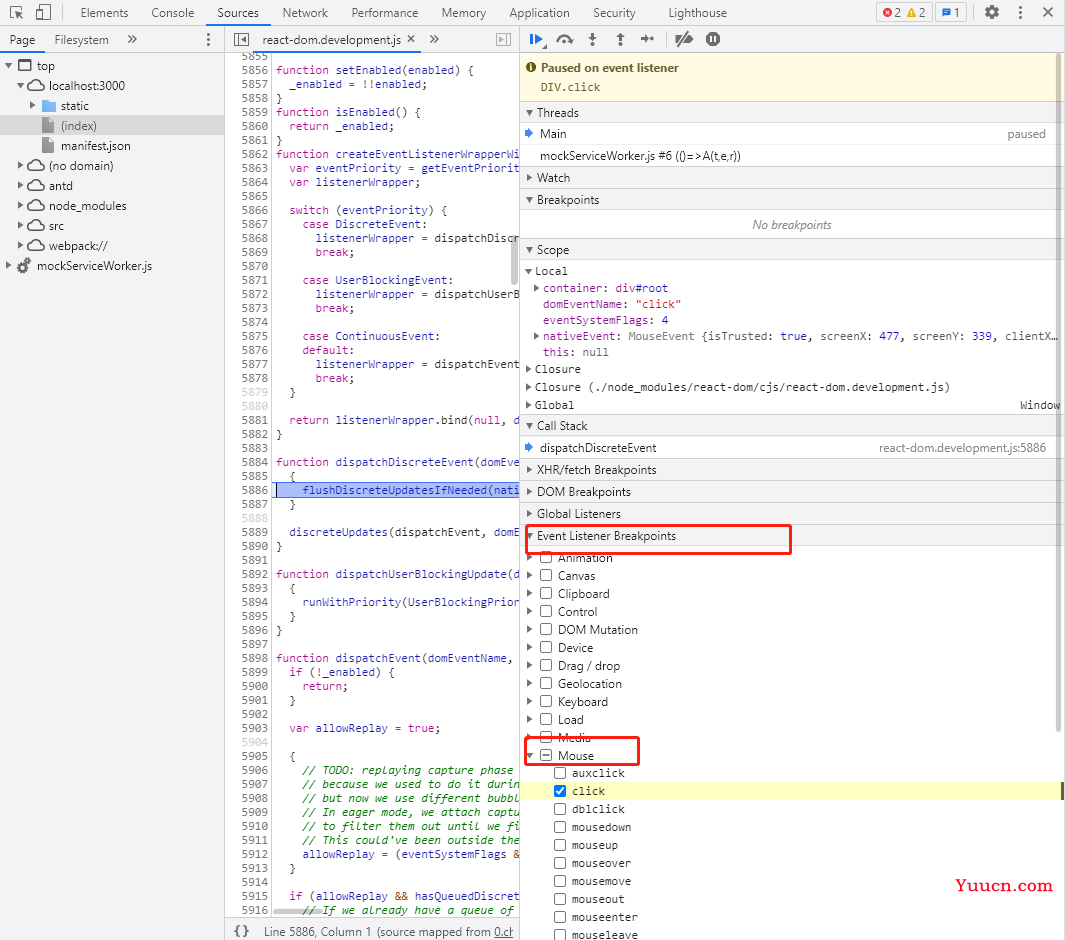Click the yellow warnings counter badge
Screen dimensions: 1065x940
tap(916, 12)
